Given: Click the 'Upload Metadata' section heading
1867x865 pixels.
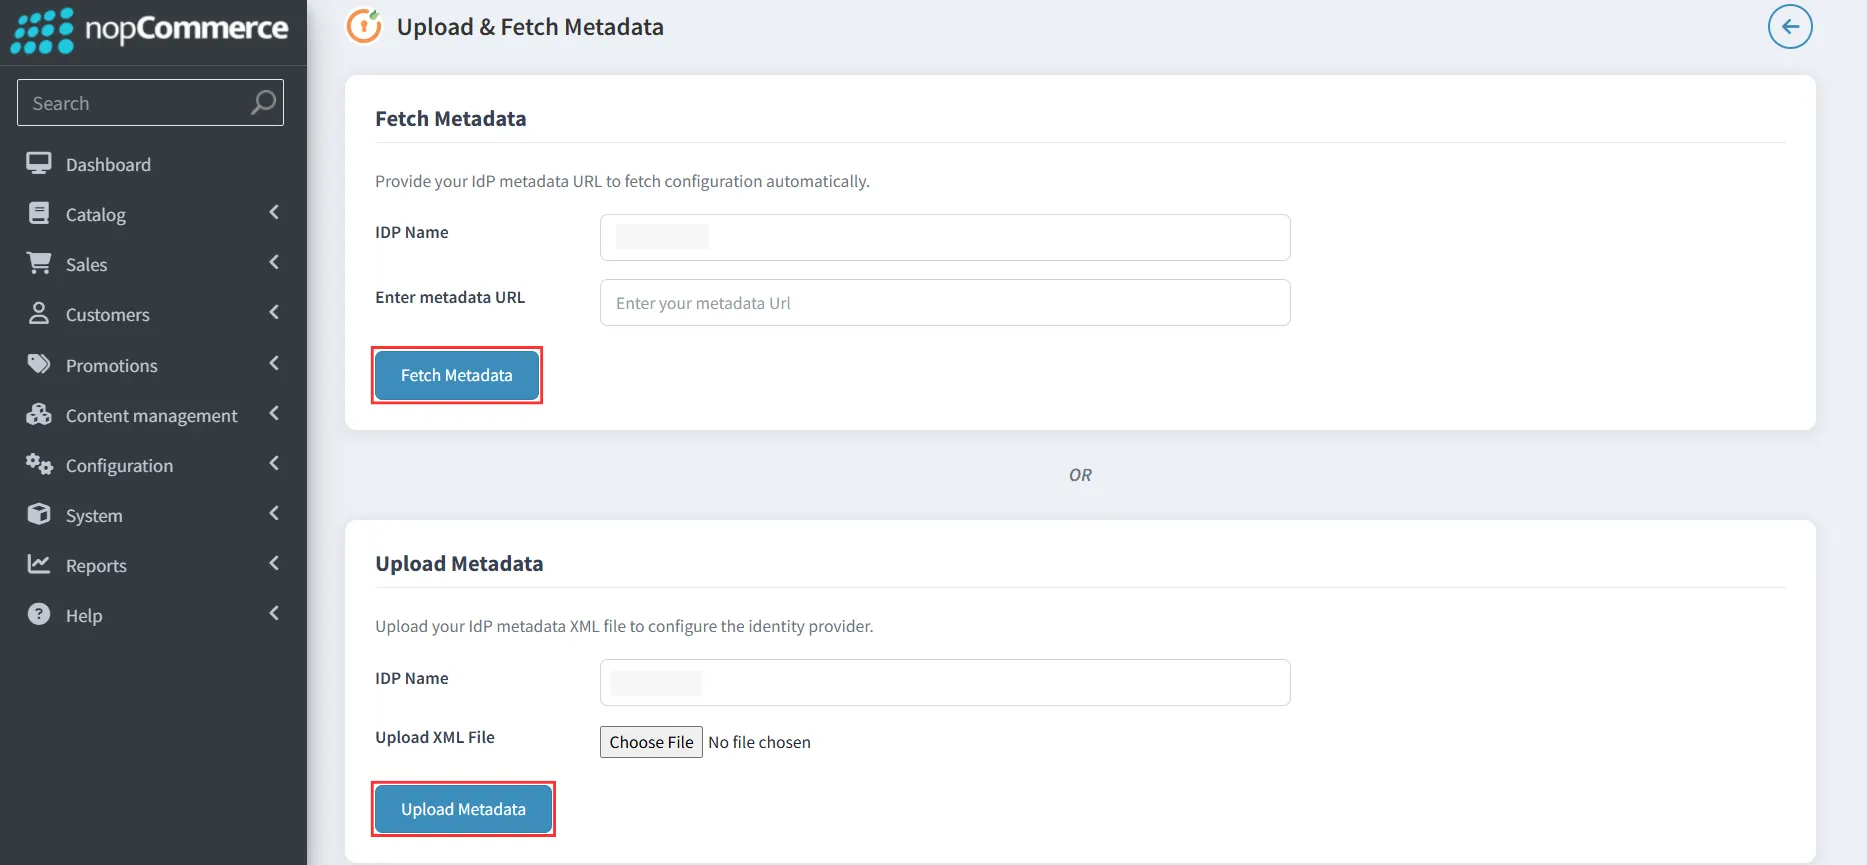Looking at the screenshot, I should (459, 563).
